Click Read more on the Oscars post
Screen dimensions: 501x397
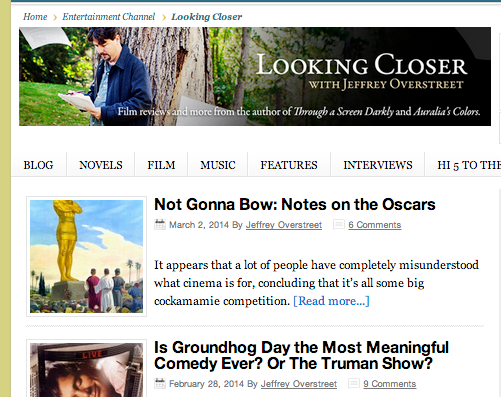pyautogui.click(x=331, y=301)
